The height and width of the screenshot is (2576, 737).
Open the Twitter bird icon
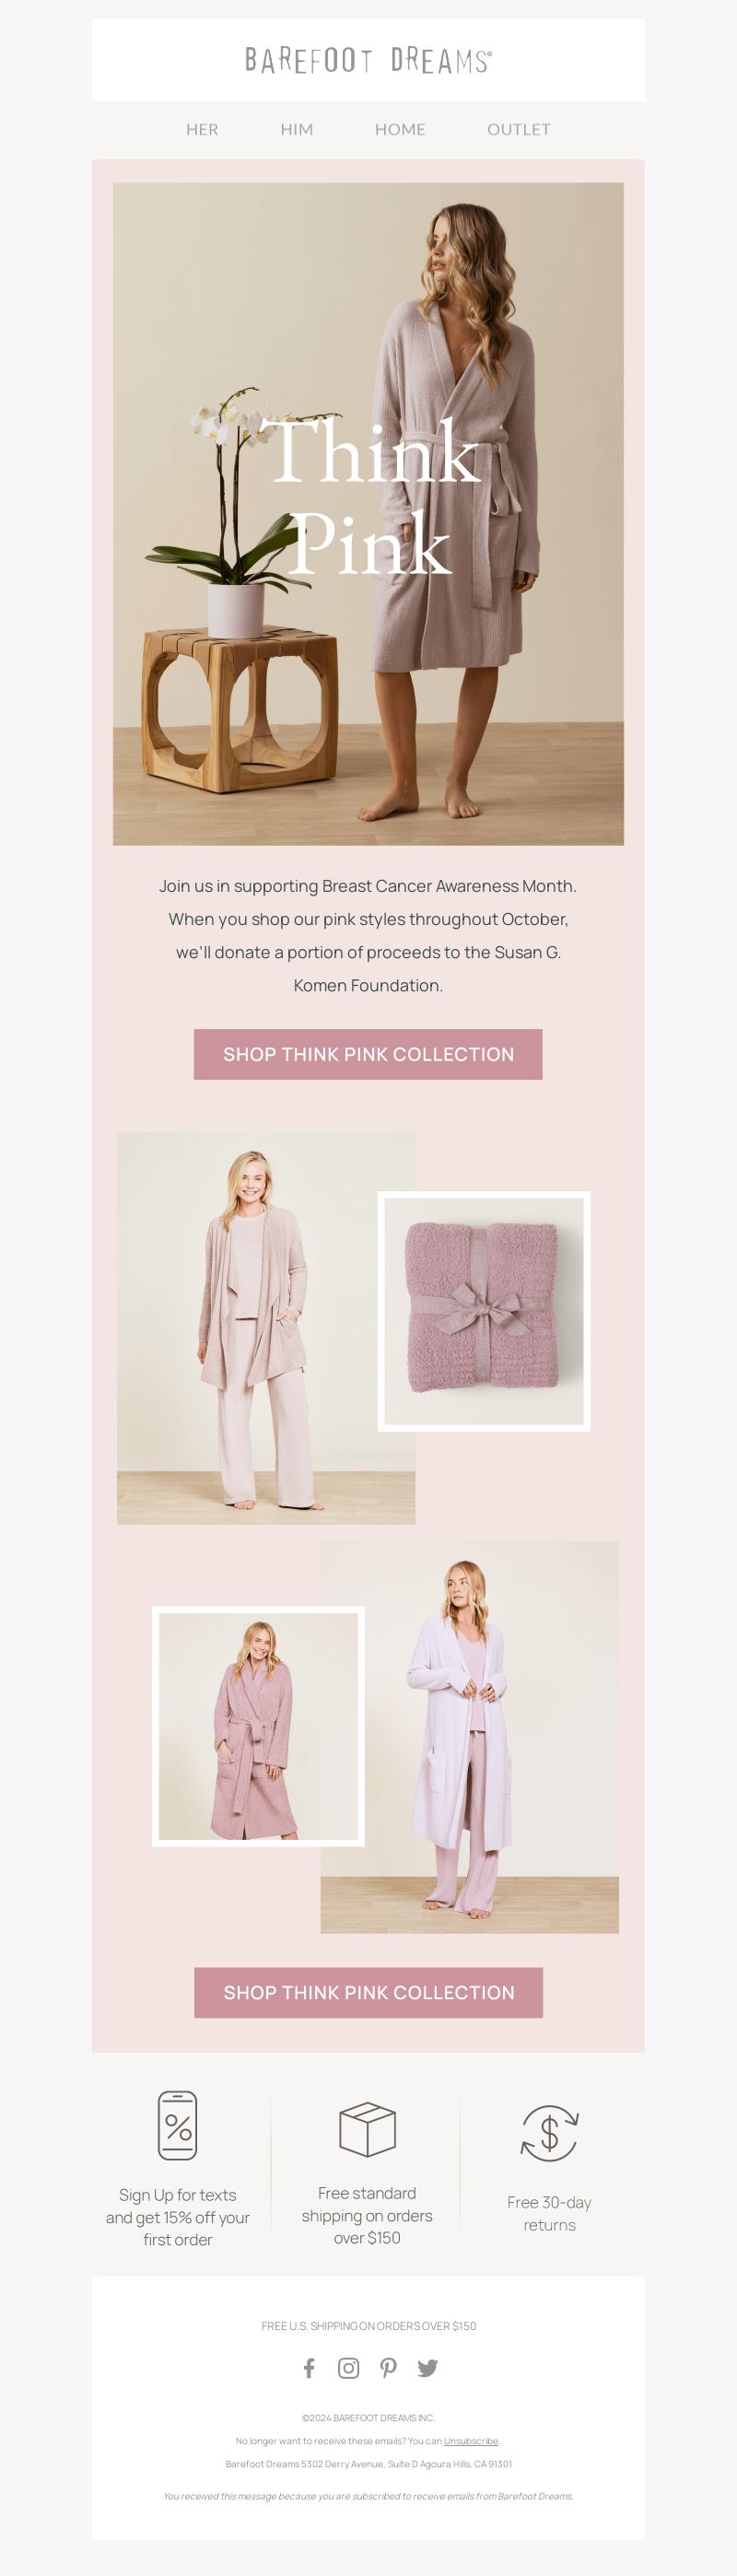[x=428, y=2367]
